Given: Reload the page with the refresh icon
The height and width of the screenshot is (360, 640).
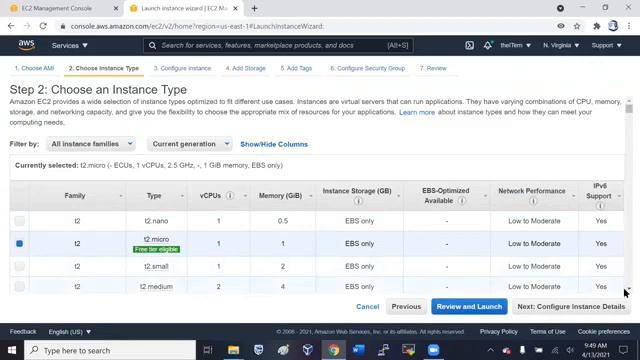Looking at the screenshot, I should tap(43, 26).
